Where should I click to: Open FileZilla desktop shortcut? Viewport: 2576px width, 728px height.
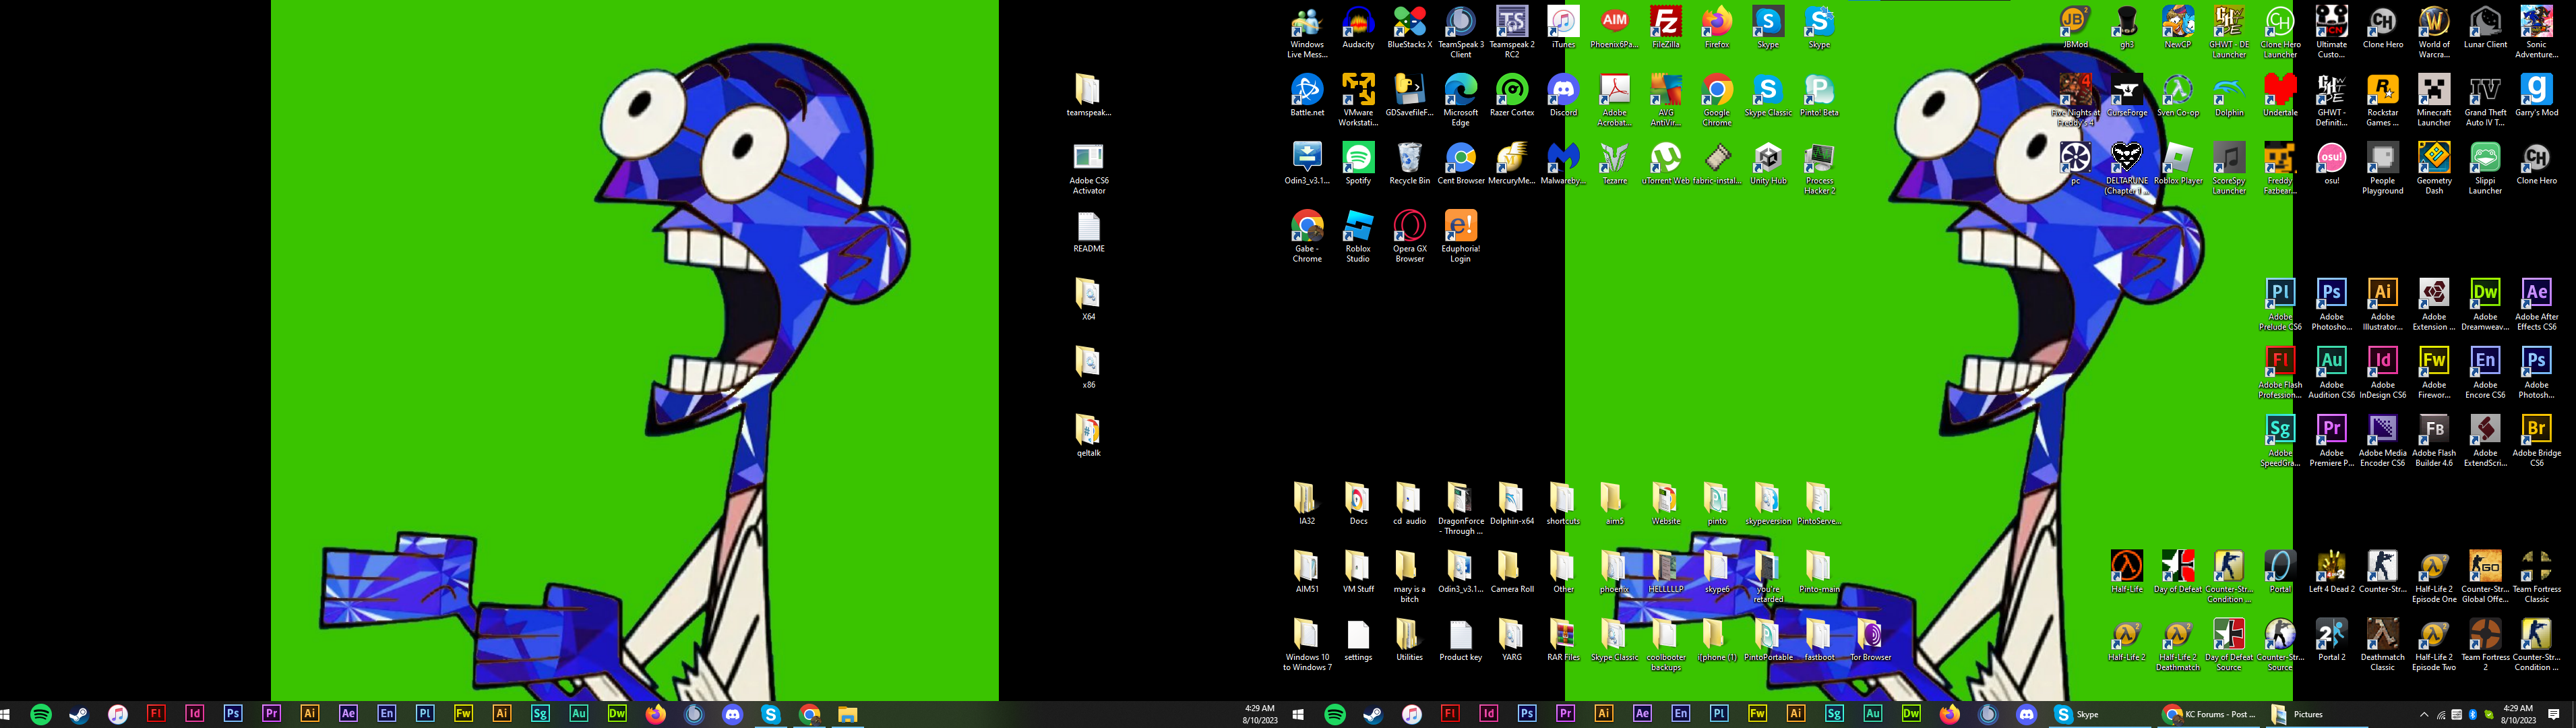pyautogui.click(x=1665, y=27)
